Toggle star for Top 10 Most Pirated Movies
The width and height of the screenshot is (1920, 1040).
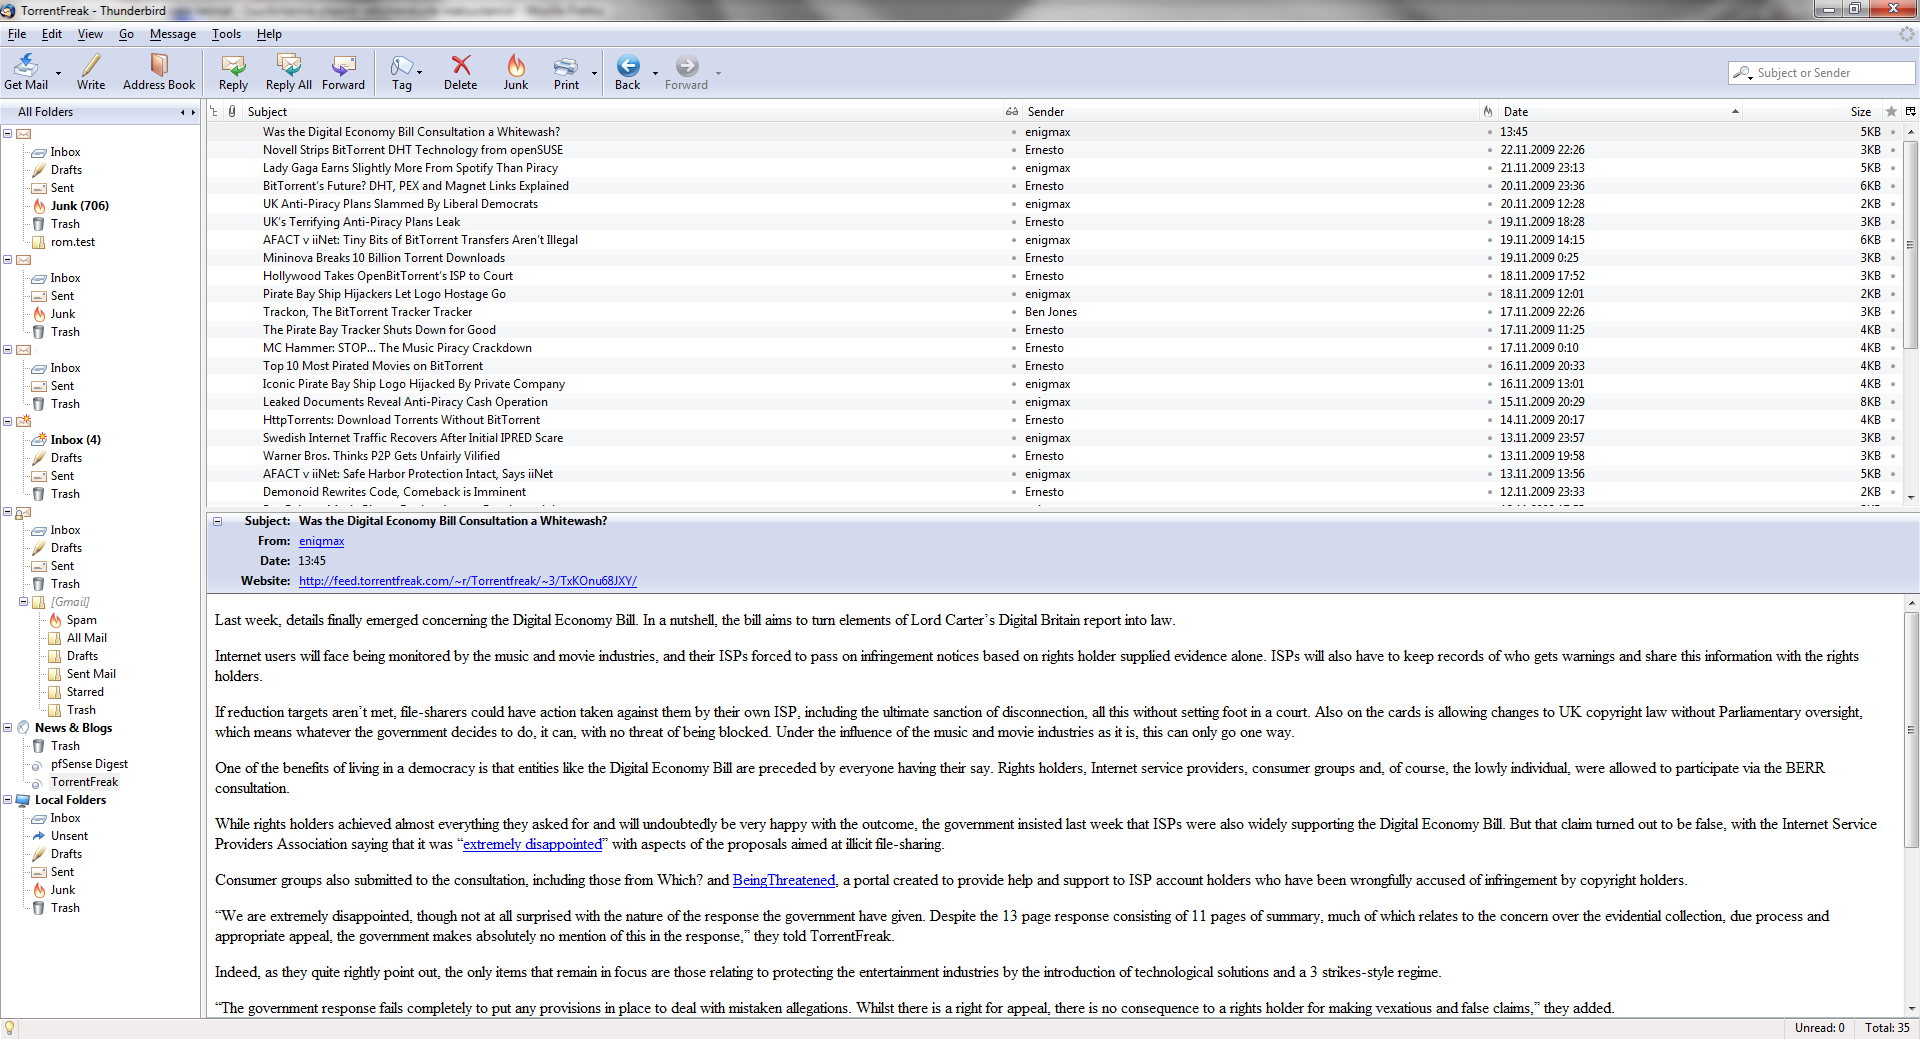[x=1893, y=366]
